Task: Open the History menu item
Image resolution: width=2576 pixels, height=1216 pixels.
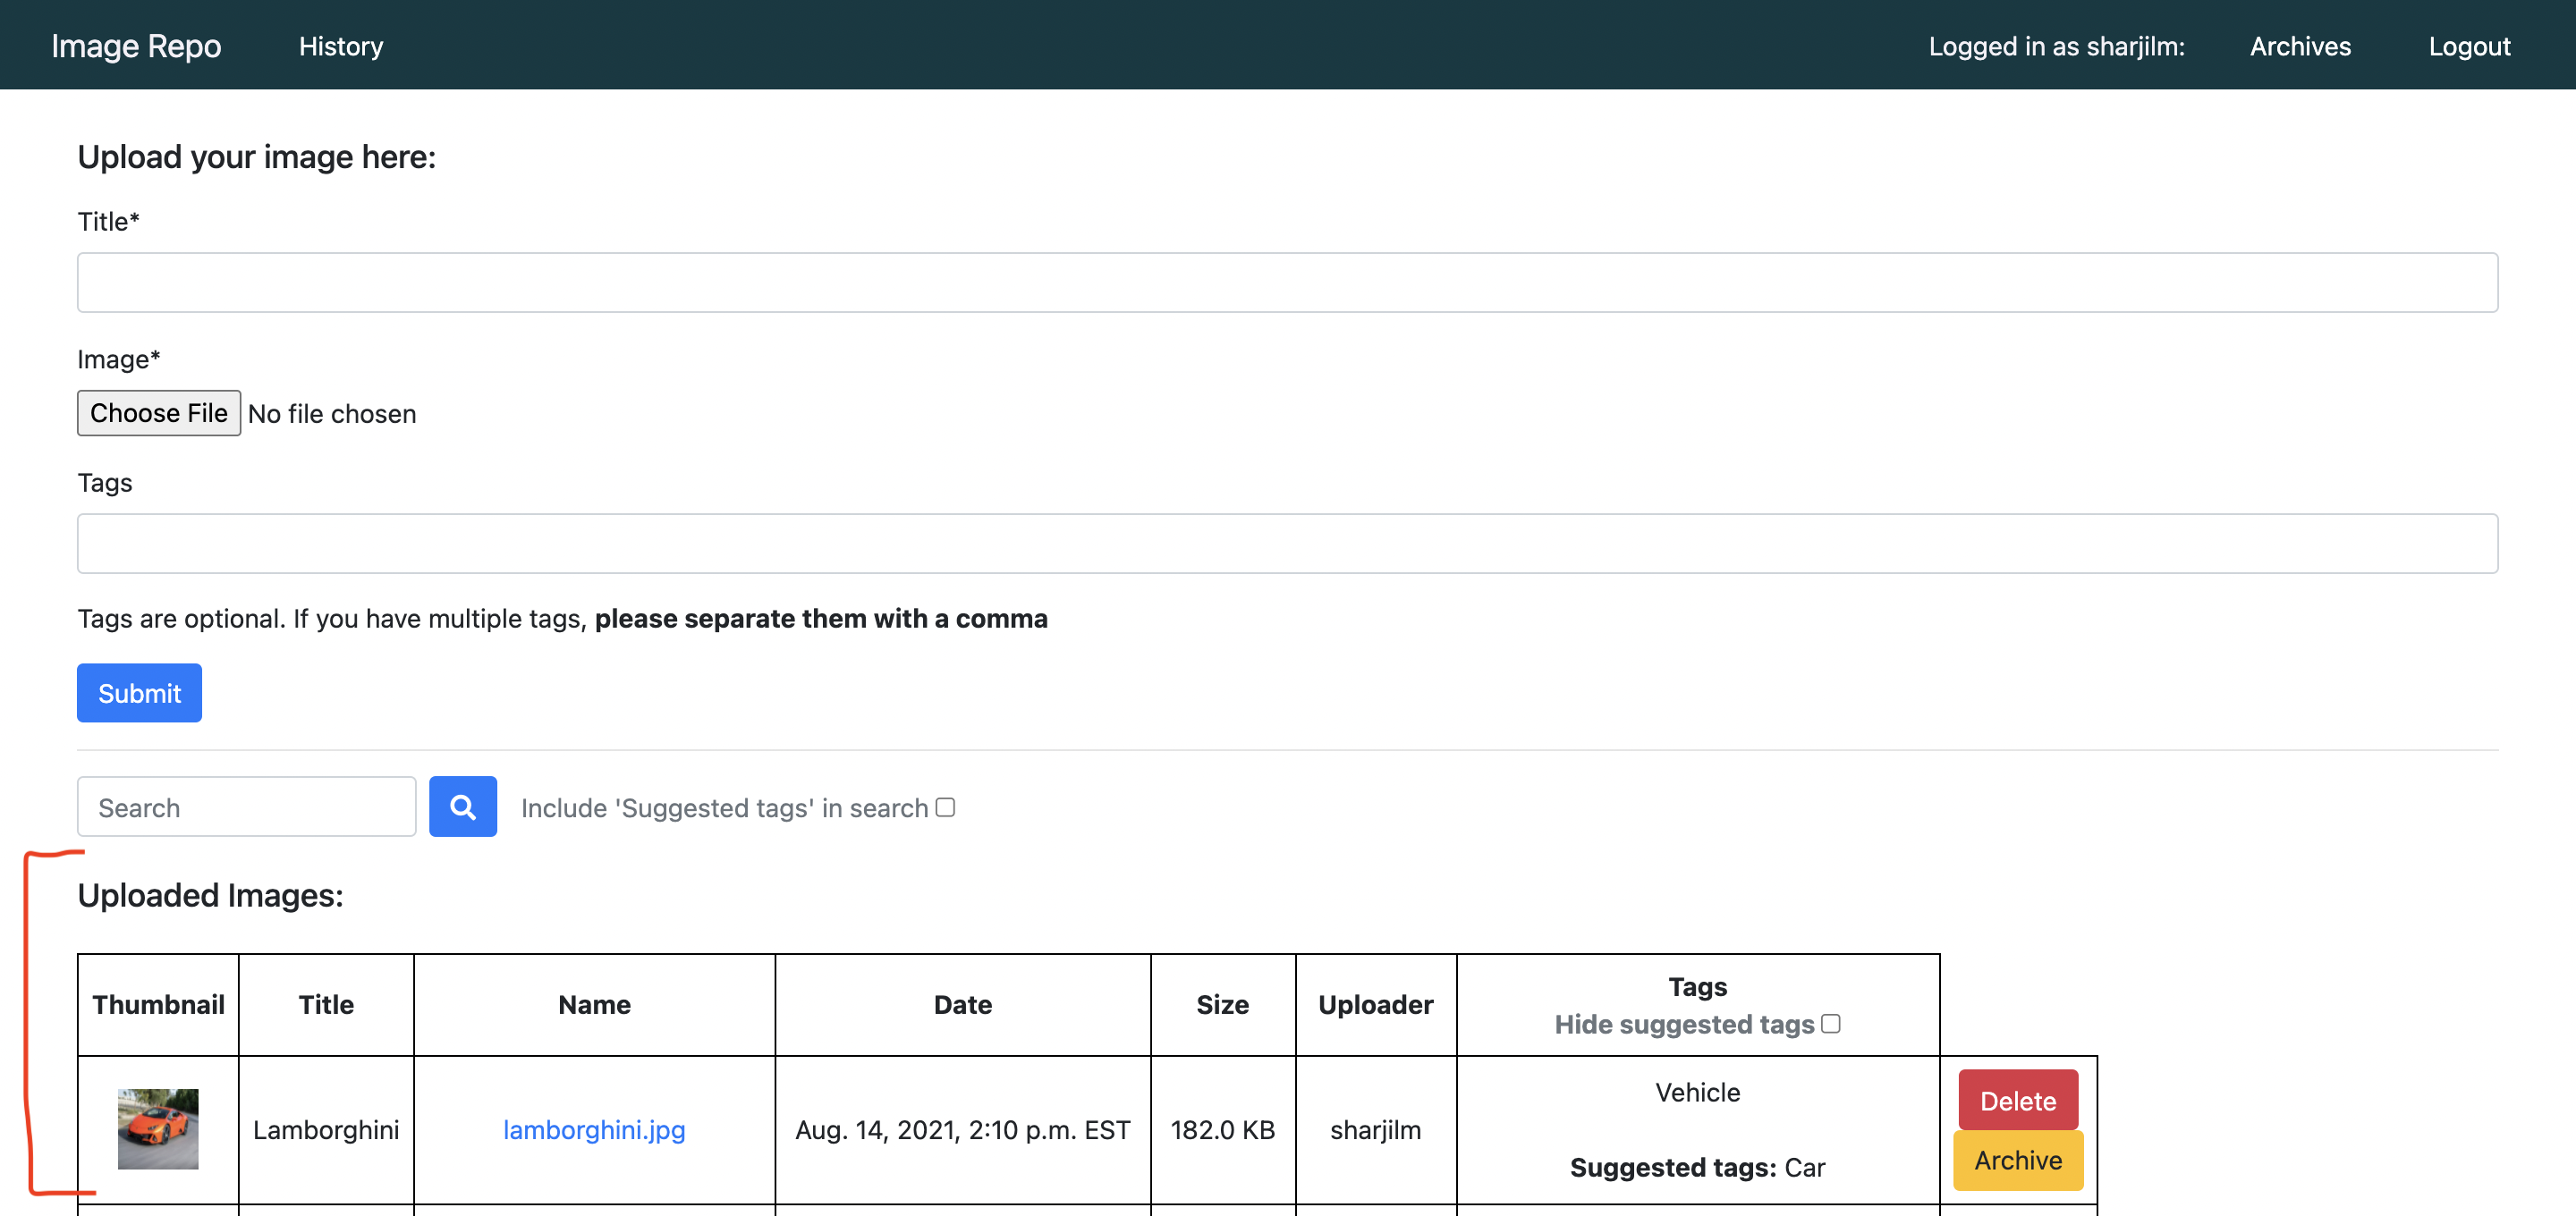Action: 340,46
